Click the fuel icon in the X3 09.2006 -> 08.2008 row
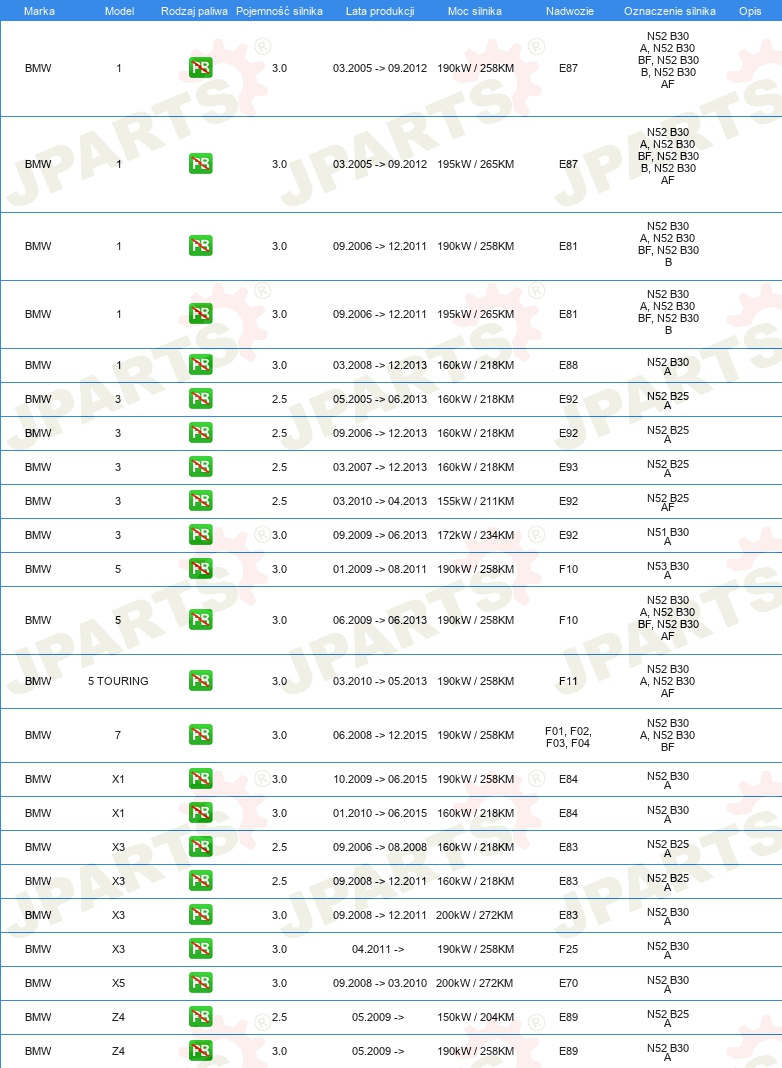This screenshot has height=1068, width=782. click(200, 847)
